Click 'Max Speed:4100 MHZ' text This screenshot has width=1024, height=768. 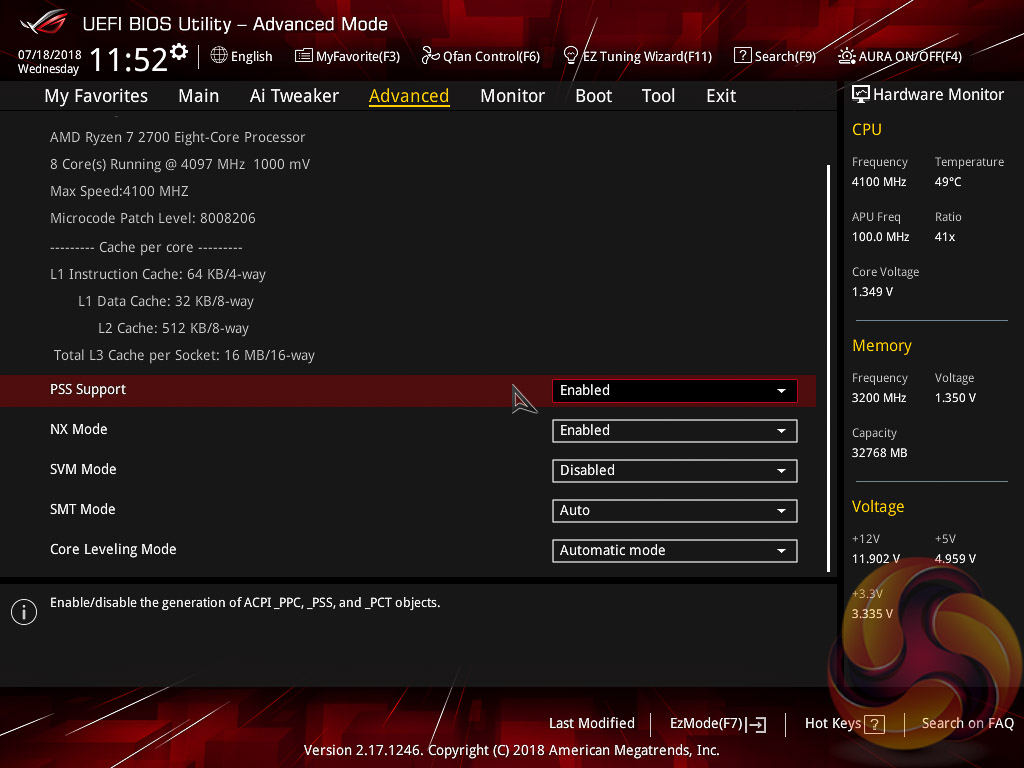(120, 191)
